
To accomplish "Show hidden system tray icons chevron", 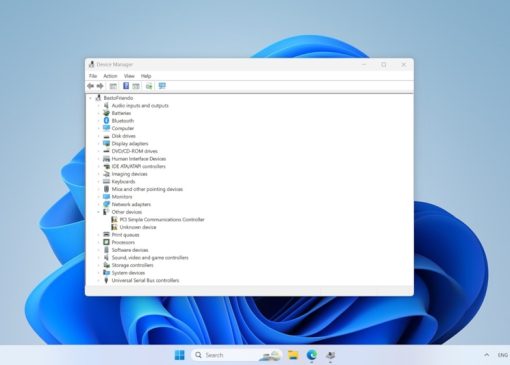I will (x=487, y=355).
